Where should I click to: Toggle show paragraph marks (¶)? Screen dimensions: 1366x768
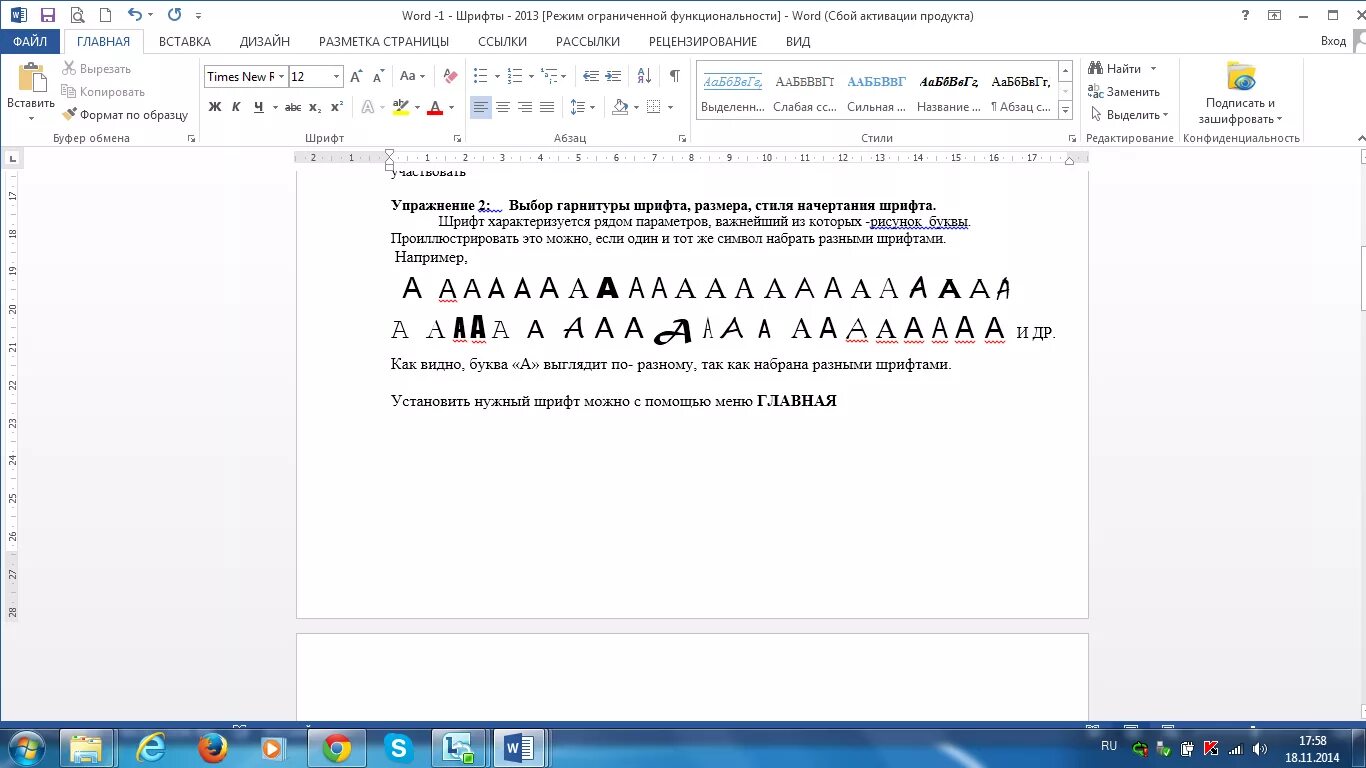(x=675, y=76)
